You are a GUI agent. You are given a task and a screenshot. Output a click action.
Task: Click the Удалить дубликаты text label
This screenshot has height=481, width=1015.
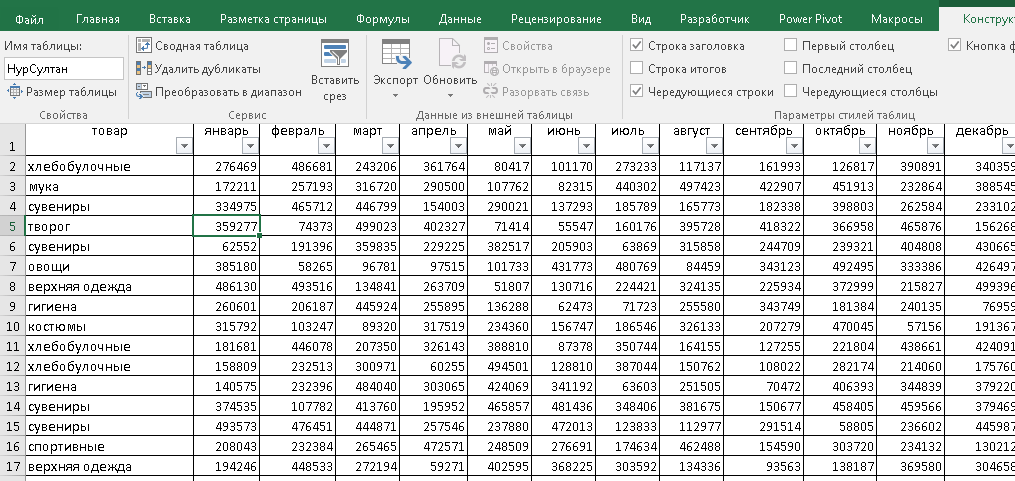208,69
